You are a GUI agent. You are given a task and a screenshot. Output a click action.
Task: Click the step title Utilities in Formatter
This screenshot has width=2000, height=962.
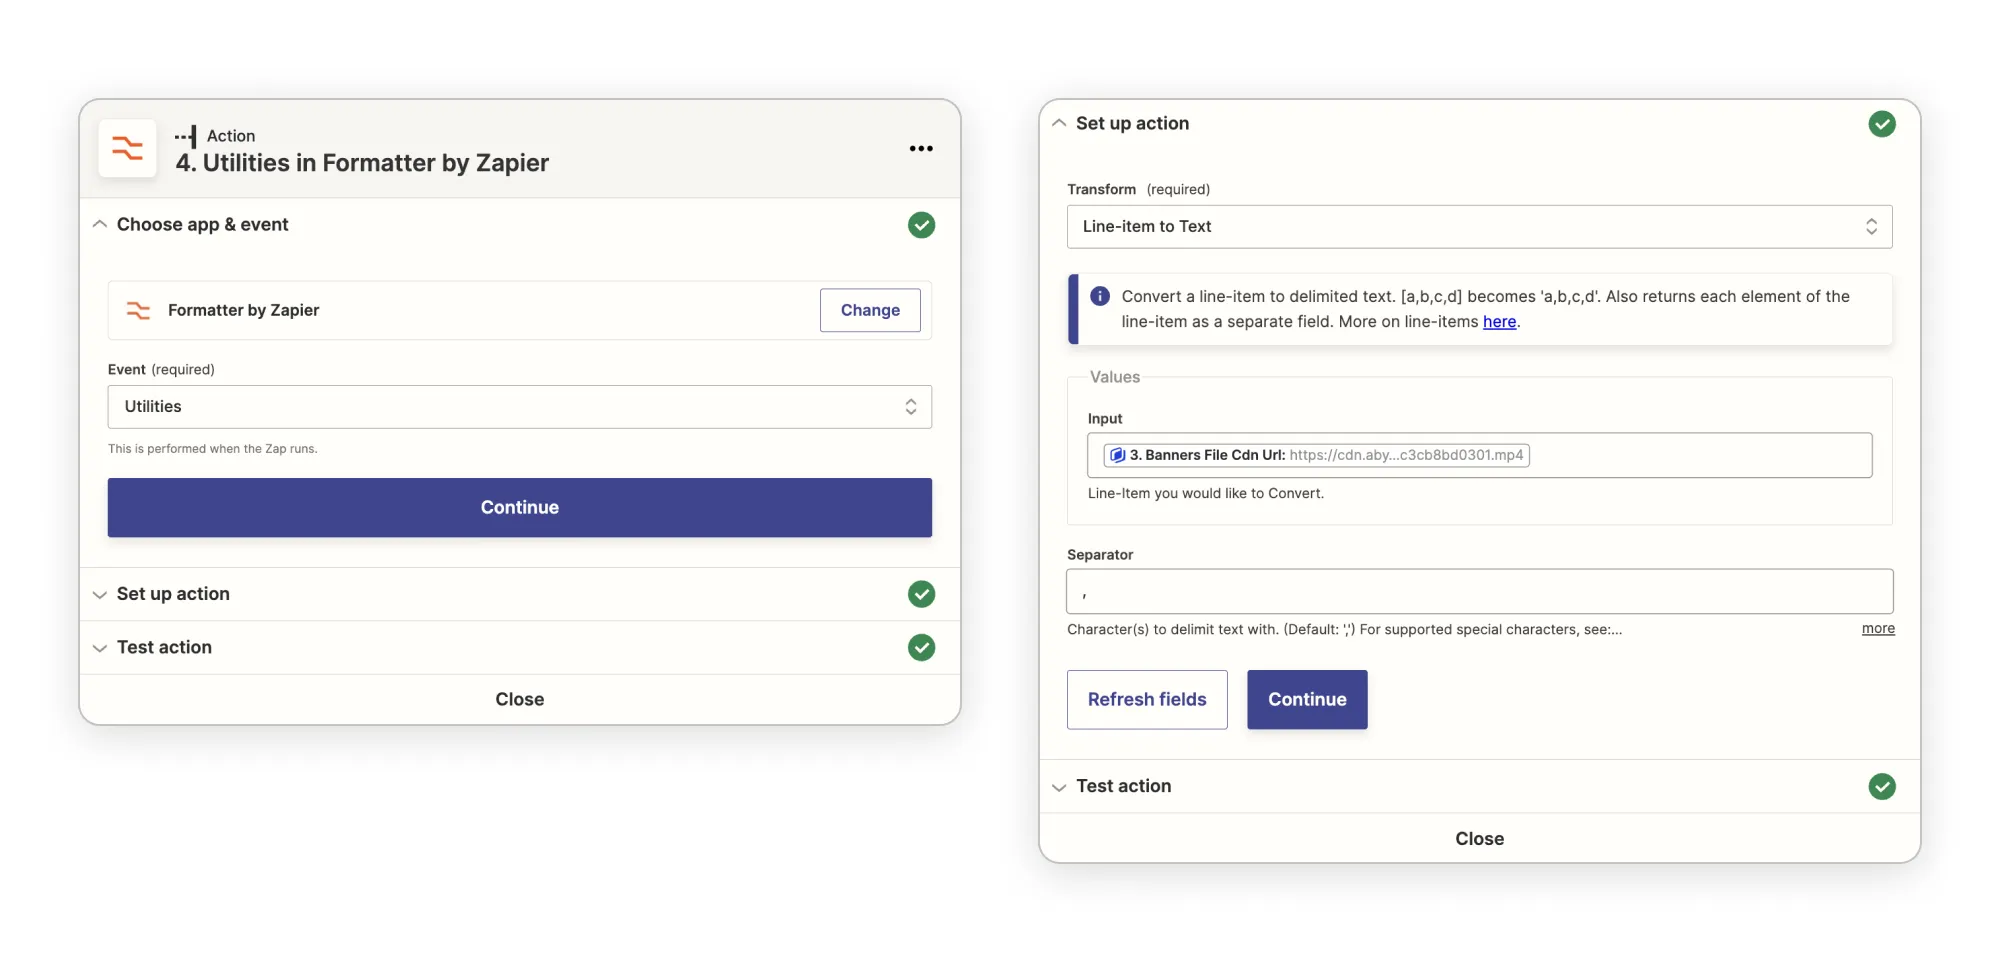[362, 163]
